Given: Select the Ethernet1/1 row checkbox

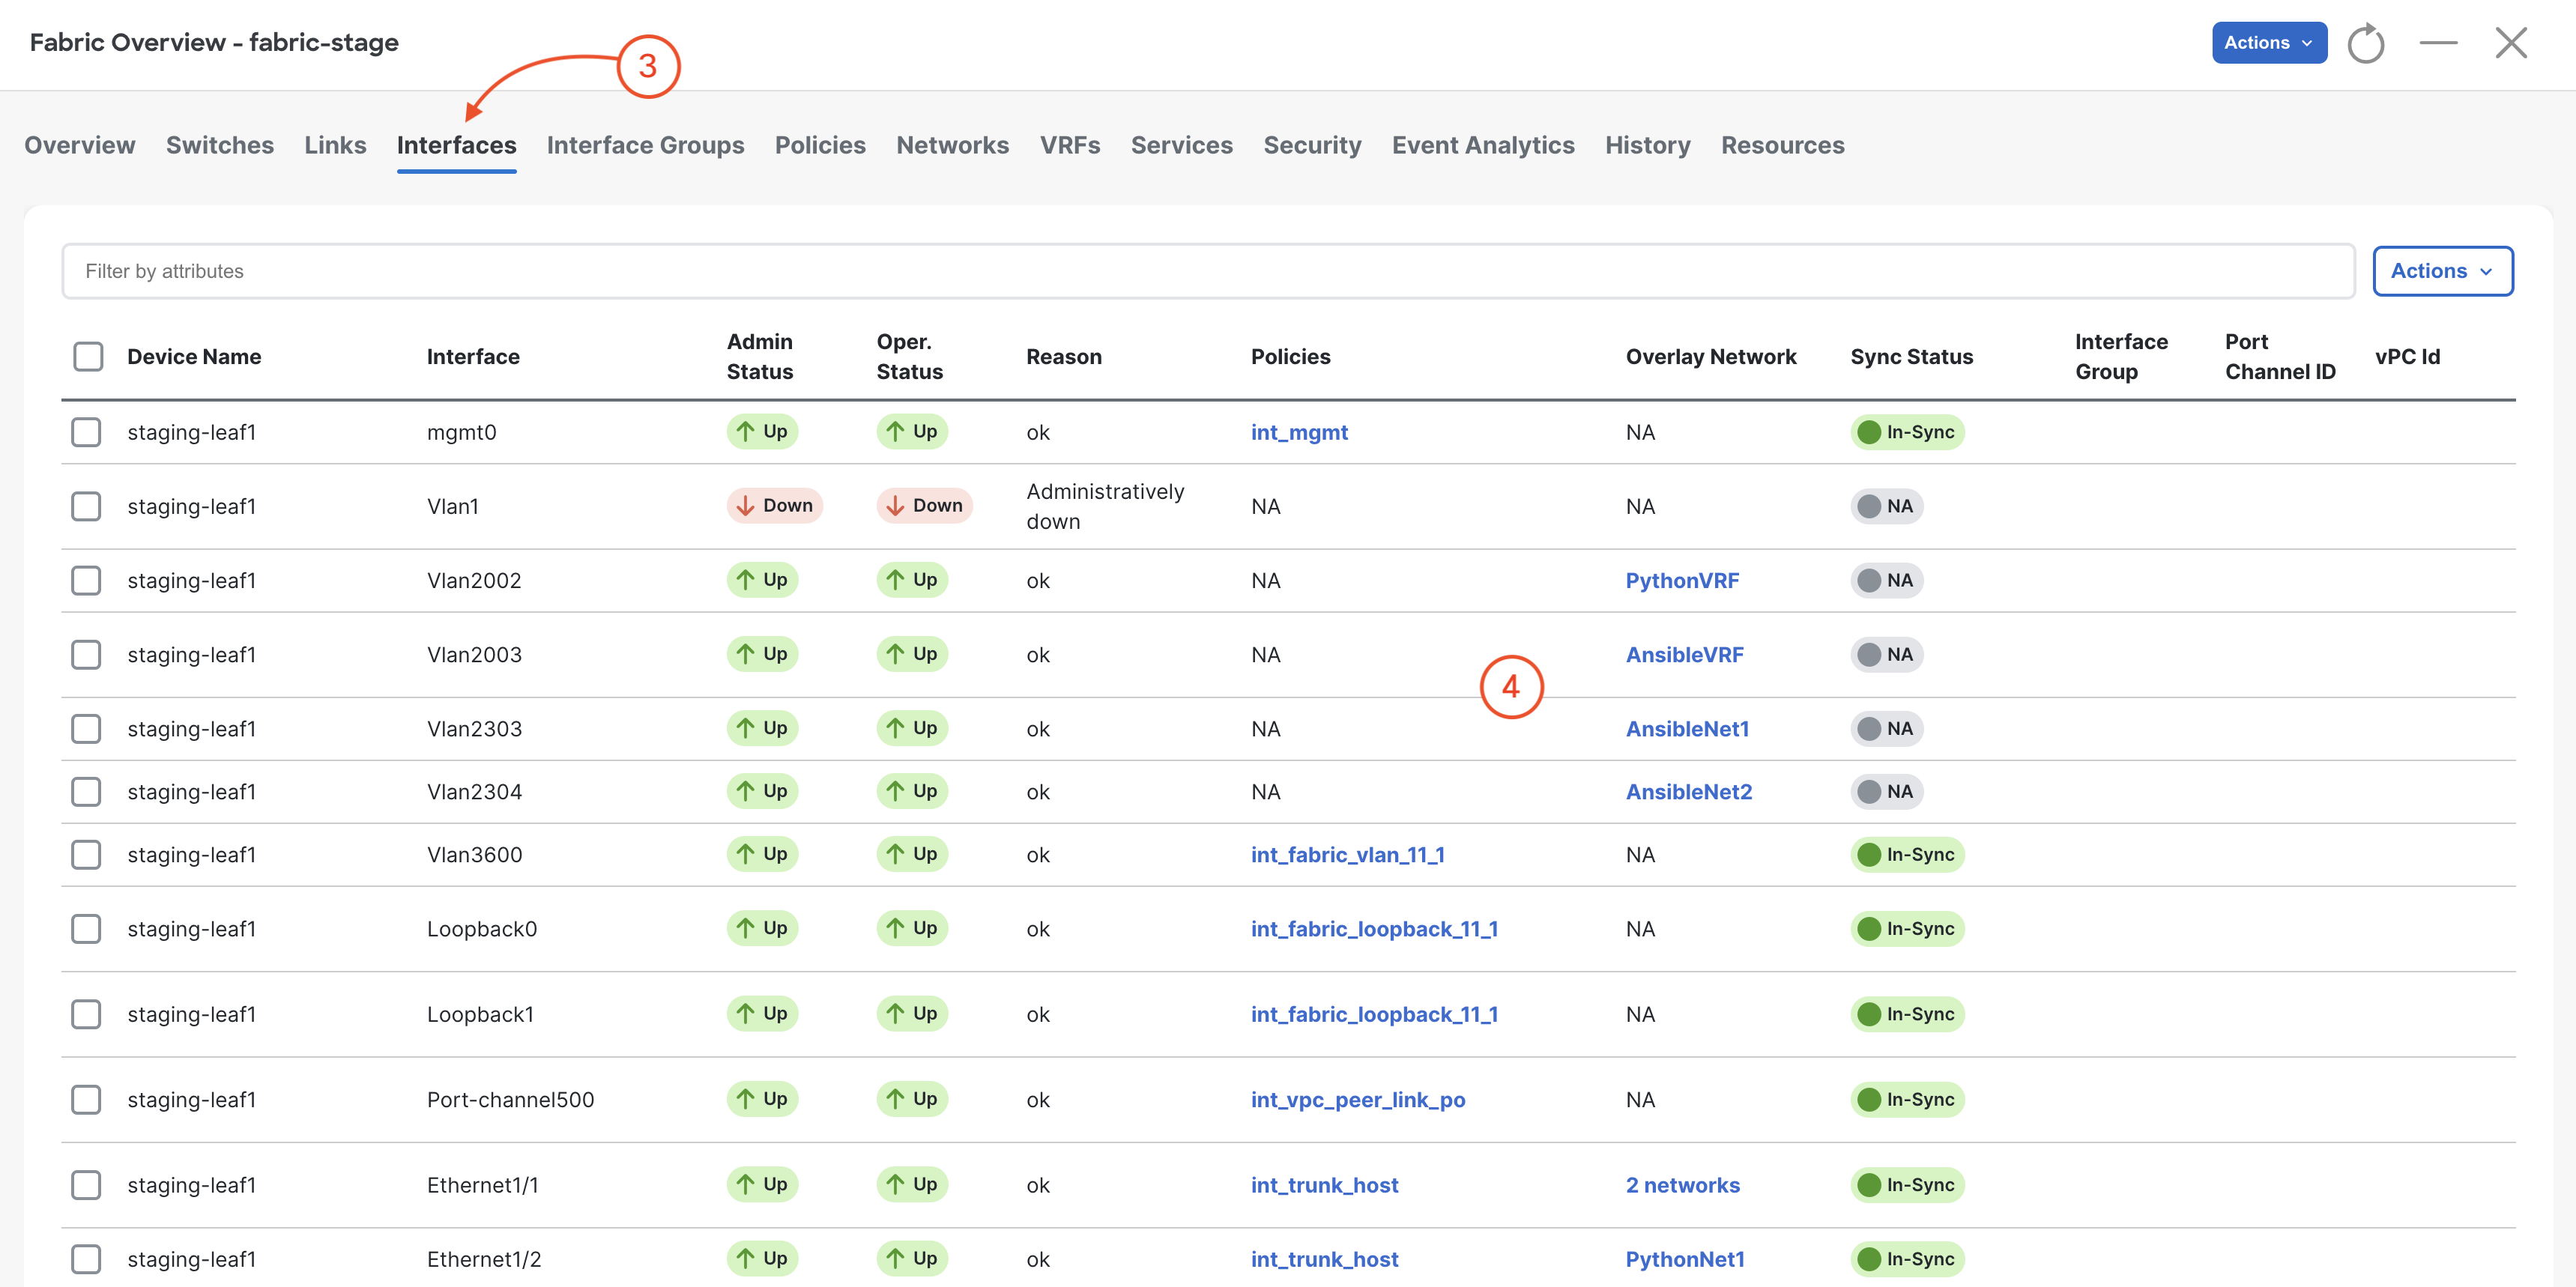Looking at the screenshot, I should 87,1185.
